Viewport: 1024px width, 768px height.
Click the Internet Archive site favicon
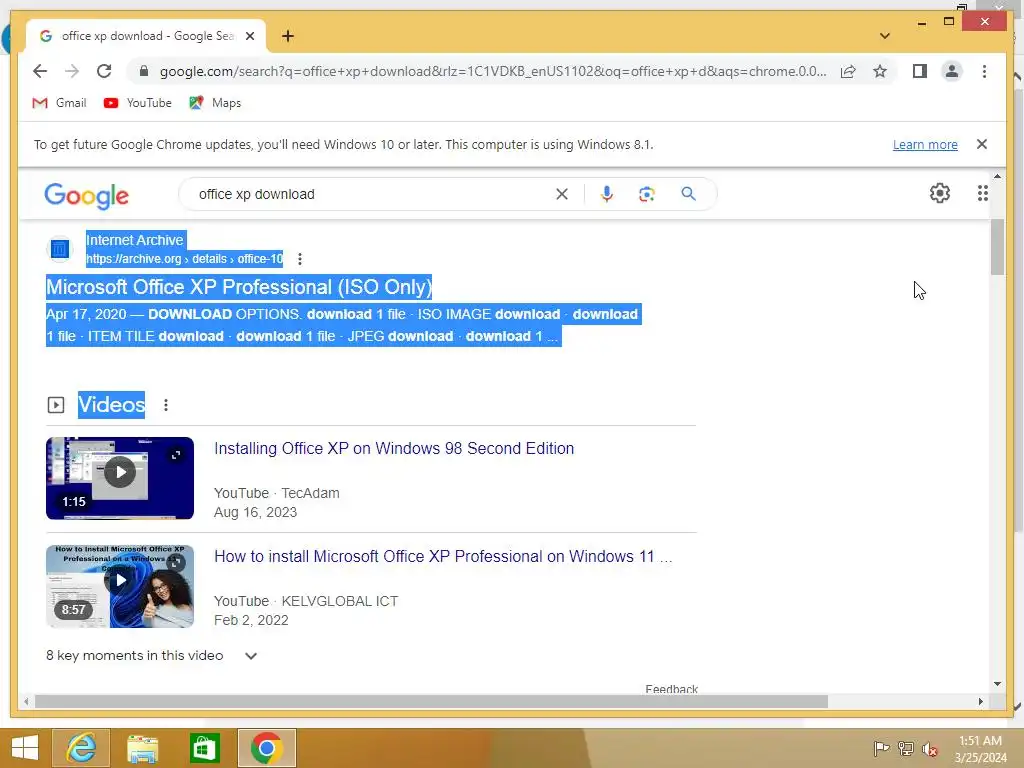point(59,249)
